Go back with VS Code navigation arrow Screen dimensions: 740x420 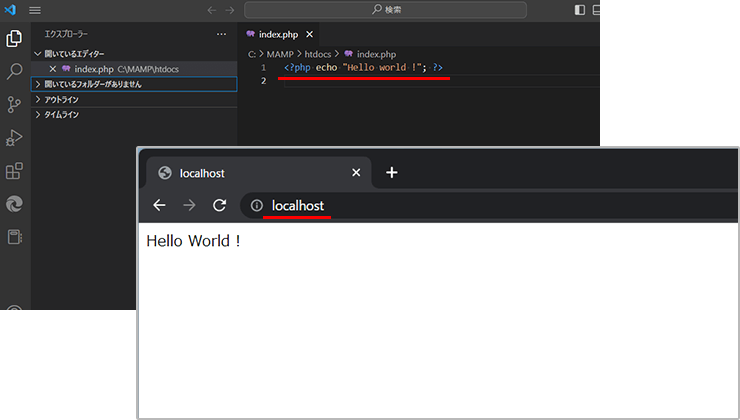coord(212,10)
